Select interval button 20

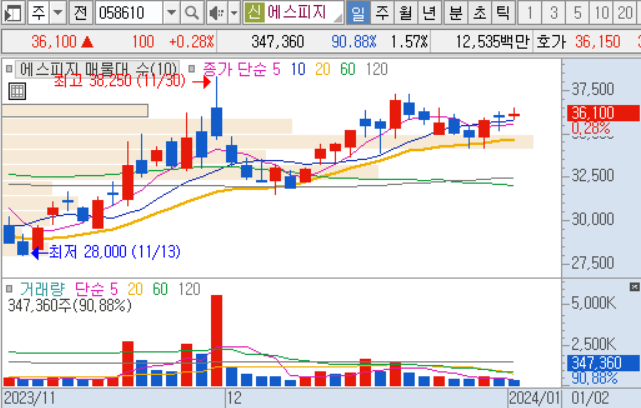point(625,13)
